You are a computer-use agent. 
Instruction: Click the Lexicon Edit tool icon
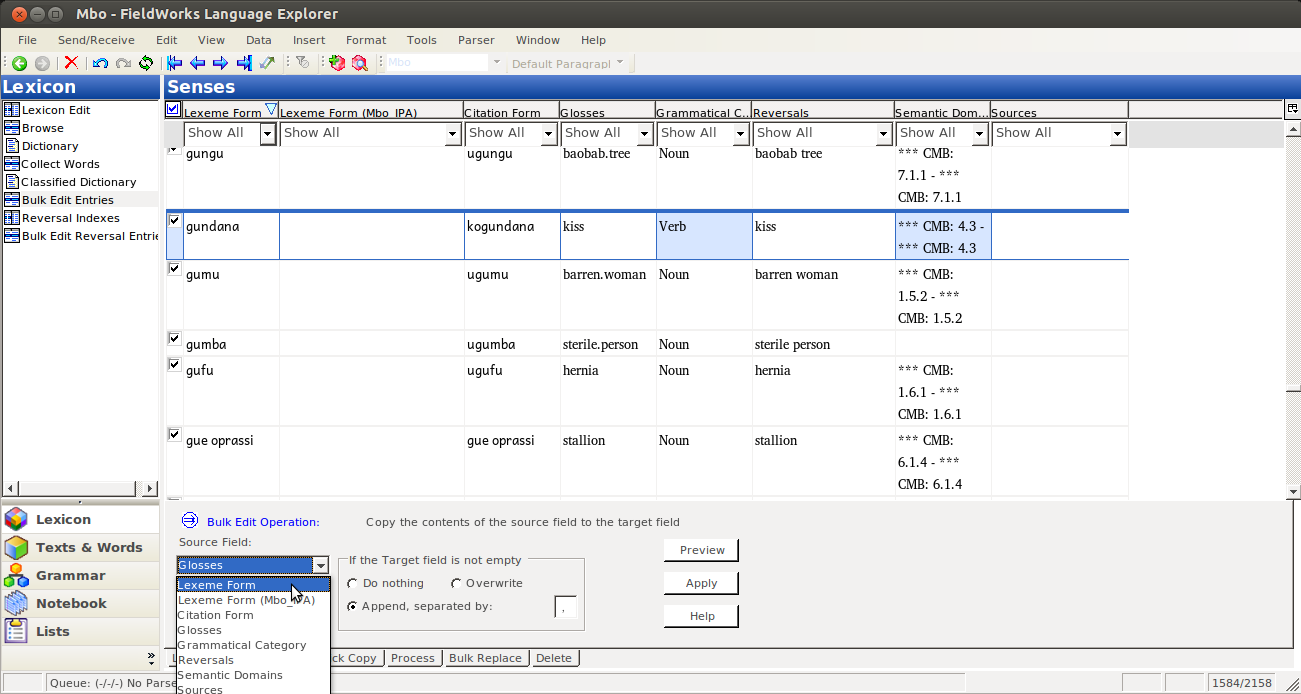point(12,110)
